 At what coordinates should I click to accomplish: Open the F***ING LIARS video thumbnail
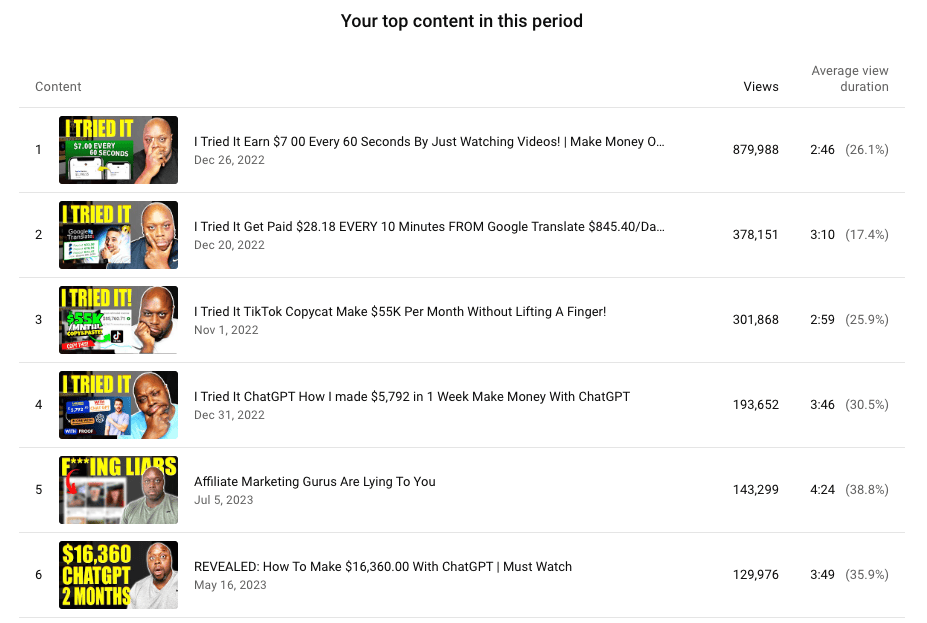point(118,489)
